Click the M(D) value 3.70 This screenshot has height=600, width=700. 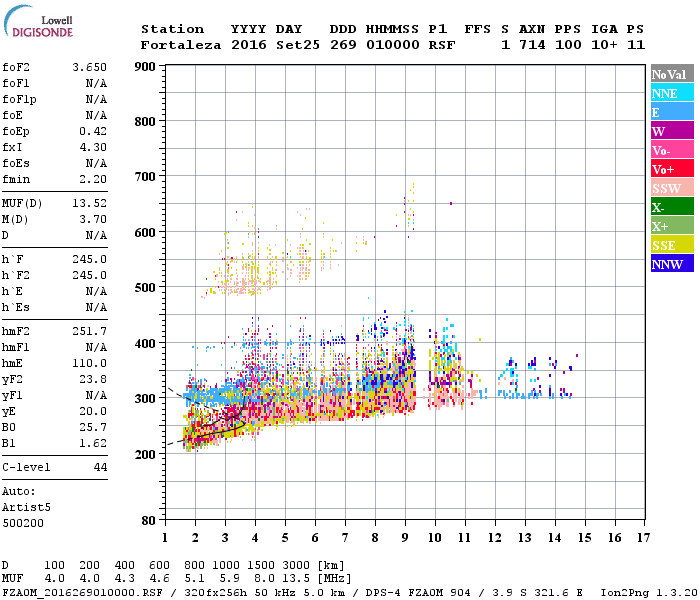(x=93, y=219)
